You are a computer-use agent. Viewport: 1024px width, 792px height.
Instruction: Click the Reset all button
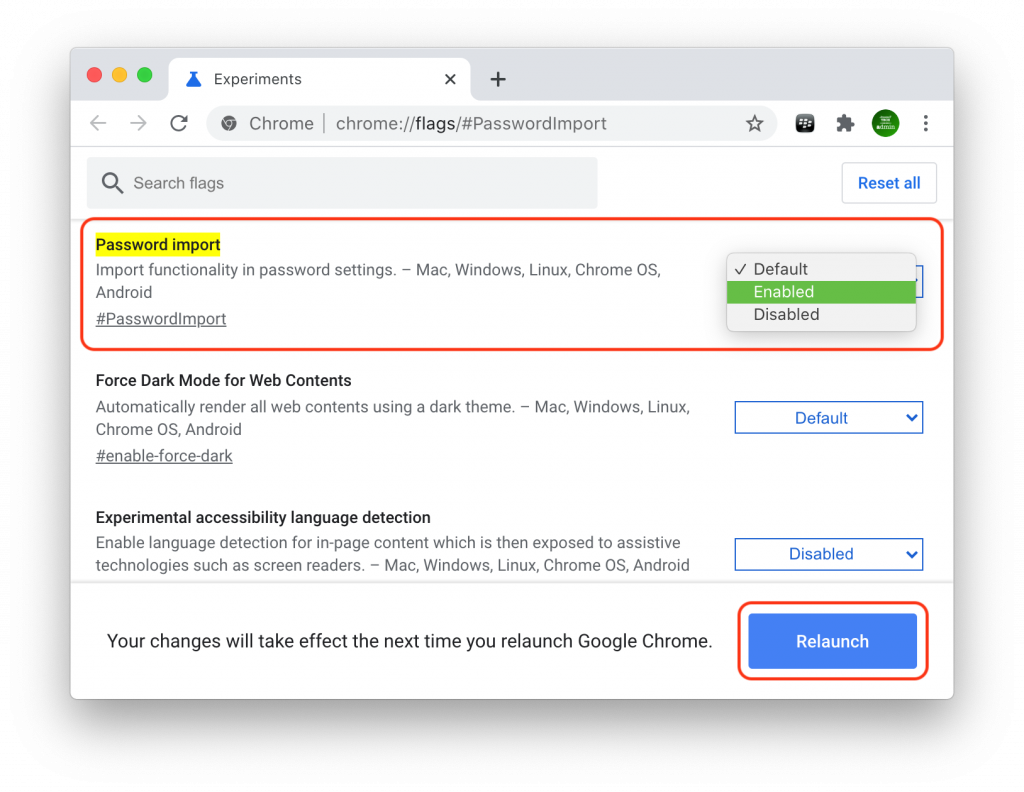pyautogui.click(x=889, y=183)
